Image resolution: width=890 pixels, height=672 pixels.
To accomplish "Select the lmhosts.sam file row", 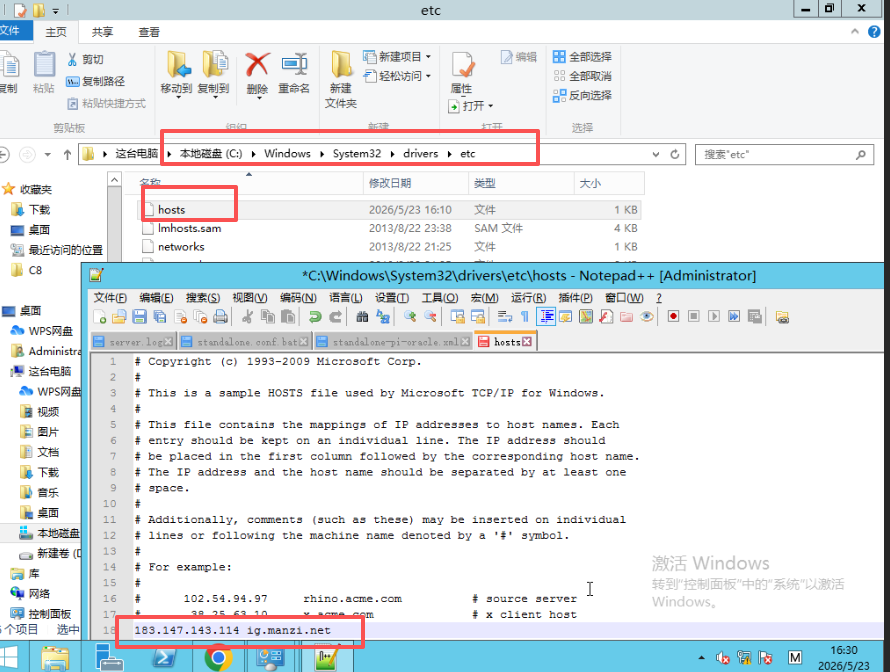I will click(389, 228).
